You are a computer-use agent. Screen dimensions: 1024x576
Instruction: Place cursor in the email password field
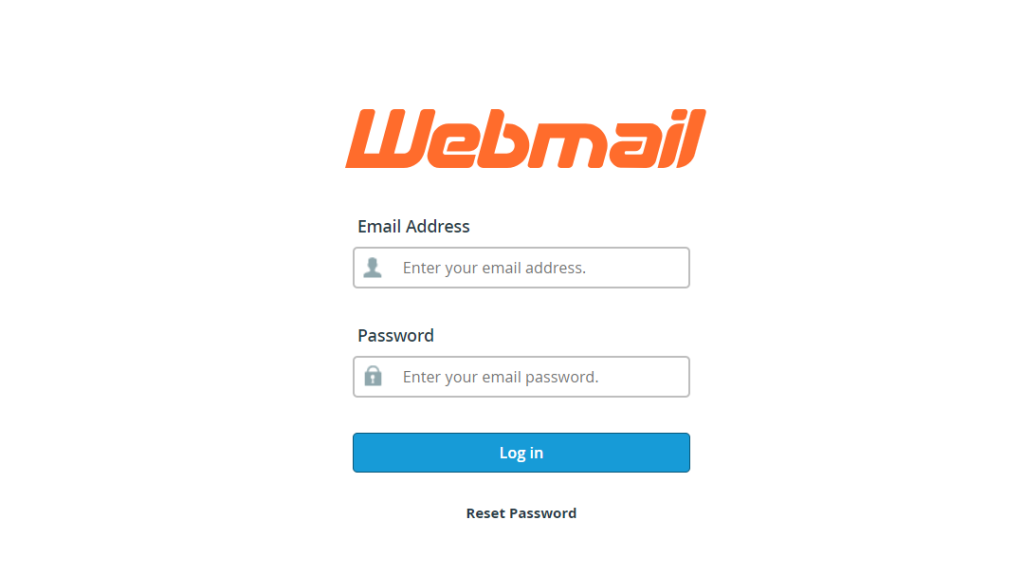521,377
